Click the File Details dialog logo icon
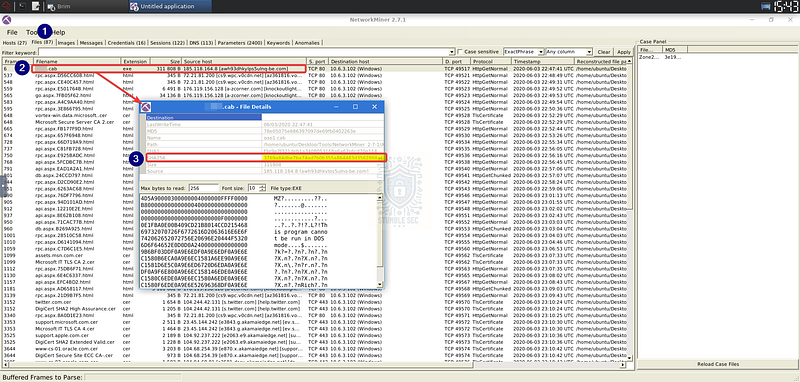This screenshot has width=800, height=382. click(146, 107)
